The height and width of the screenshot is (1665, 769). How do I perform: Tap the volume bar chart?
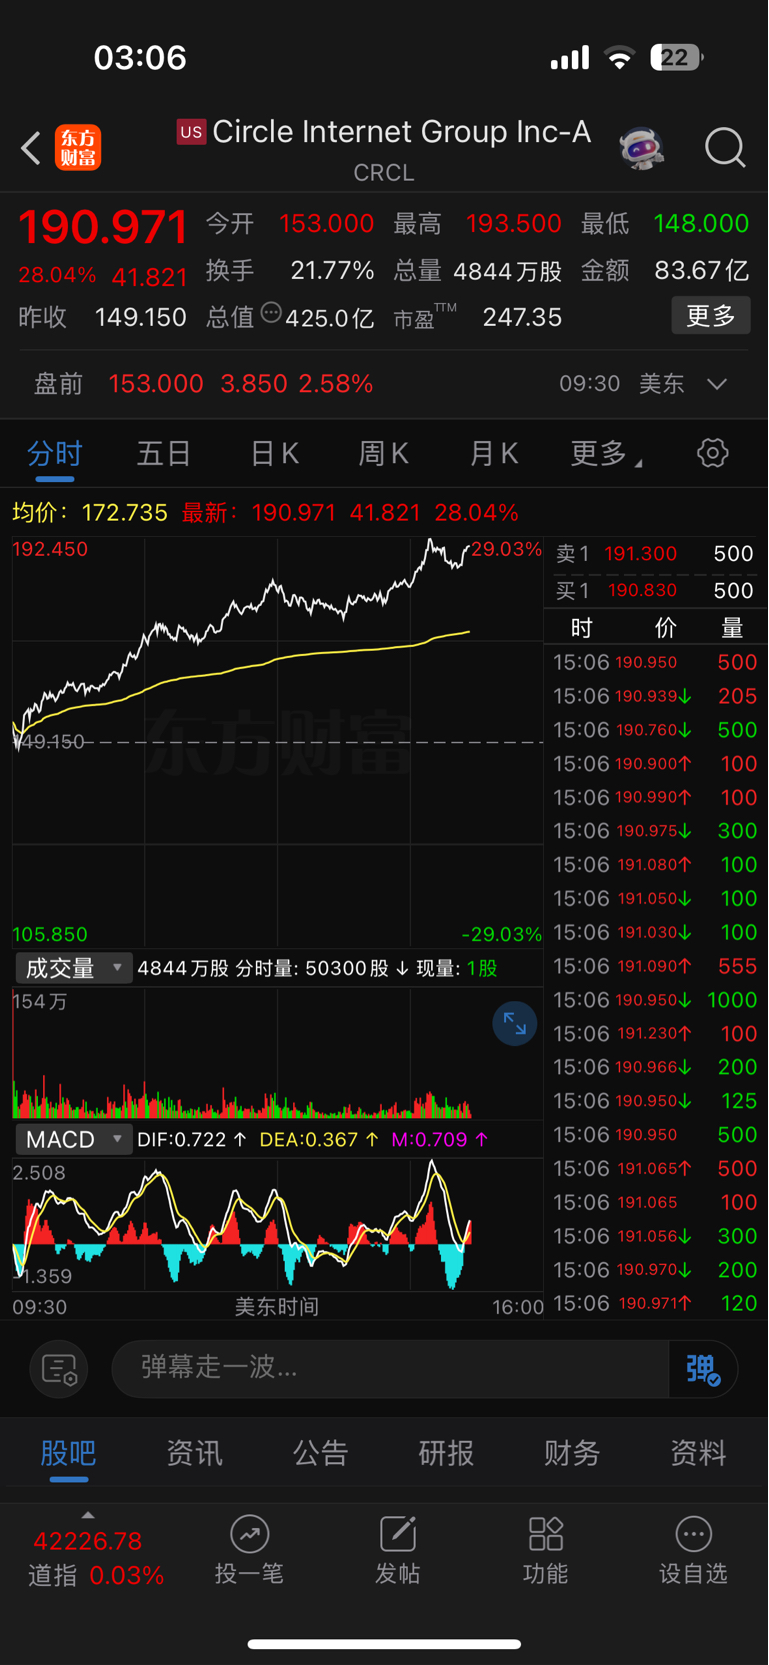277,1053
